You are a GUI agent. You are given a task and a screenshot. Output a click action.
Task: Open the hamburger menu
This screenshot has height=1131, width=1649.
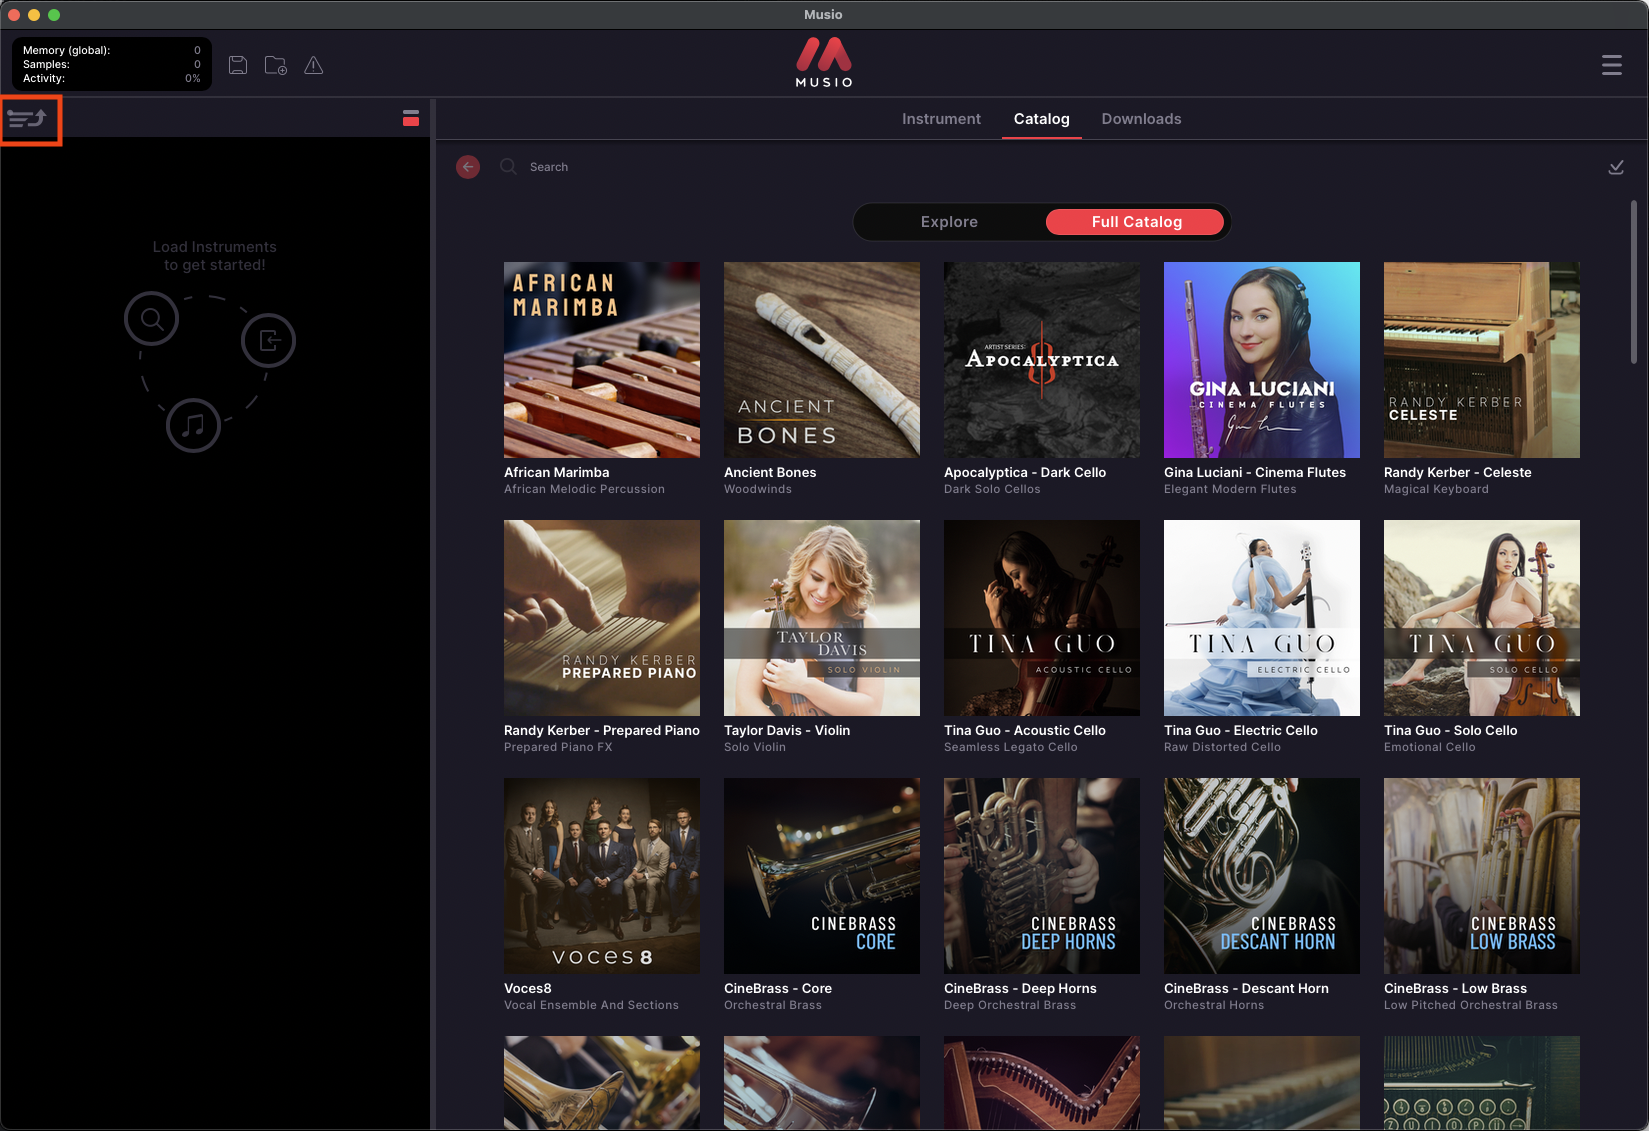1612,65
